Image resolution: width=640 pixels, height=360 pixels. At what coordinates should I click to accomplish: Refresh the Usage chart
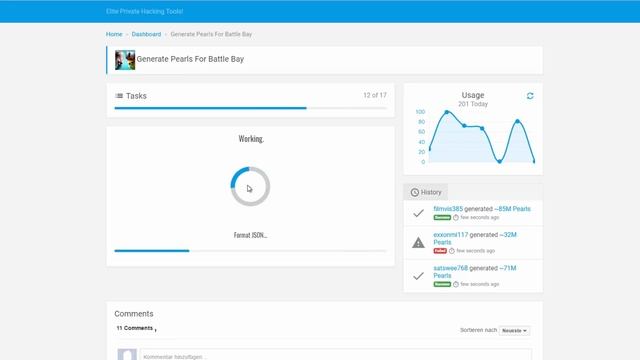pos(530,96)
